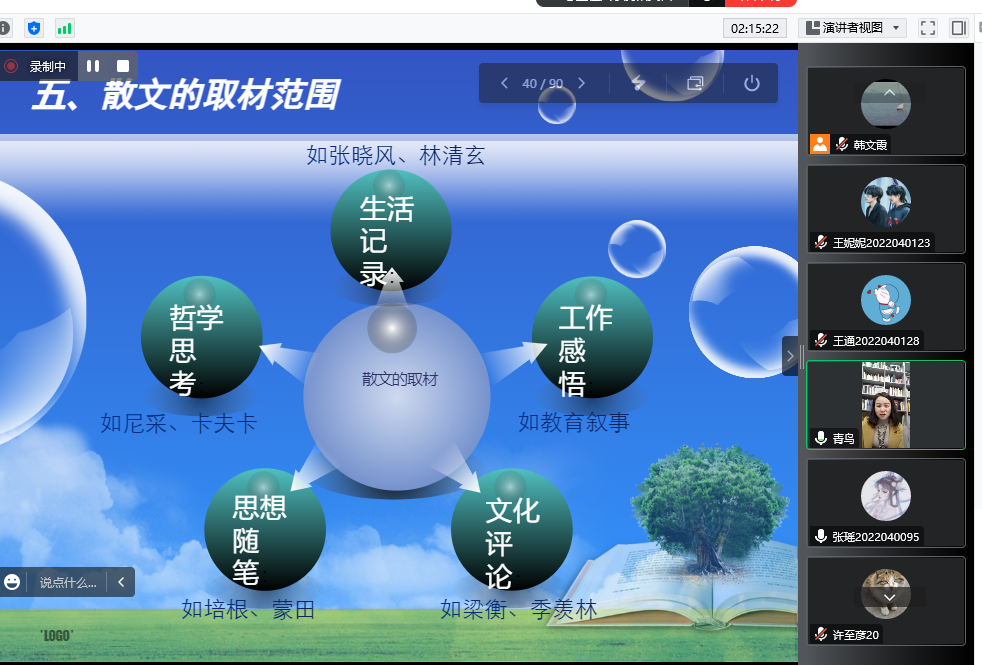Pause the meeting recording
Image resolution: width=982 pixels, height=665 pixels.
click(93, 66)
